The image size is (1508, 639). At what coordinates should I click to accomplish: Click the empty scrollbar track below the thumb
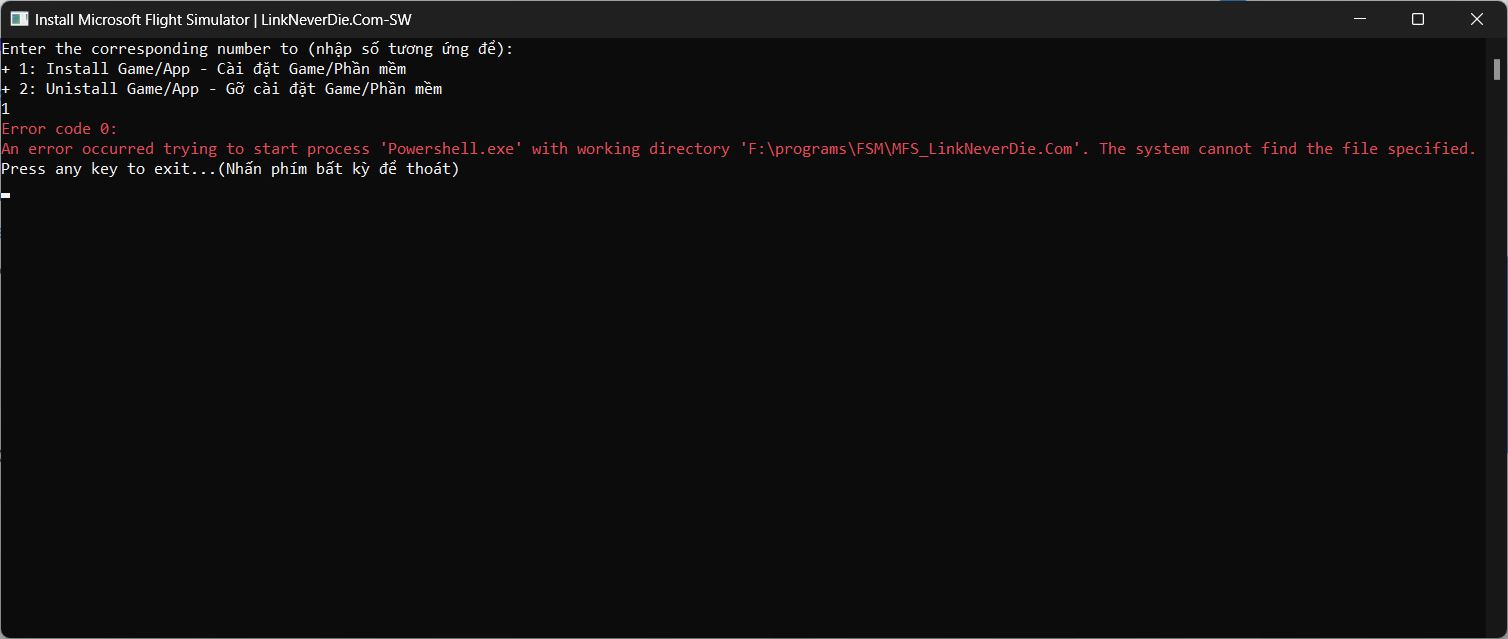pos(1497,350)
